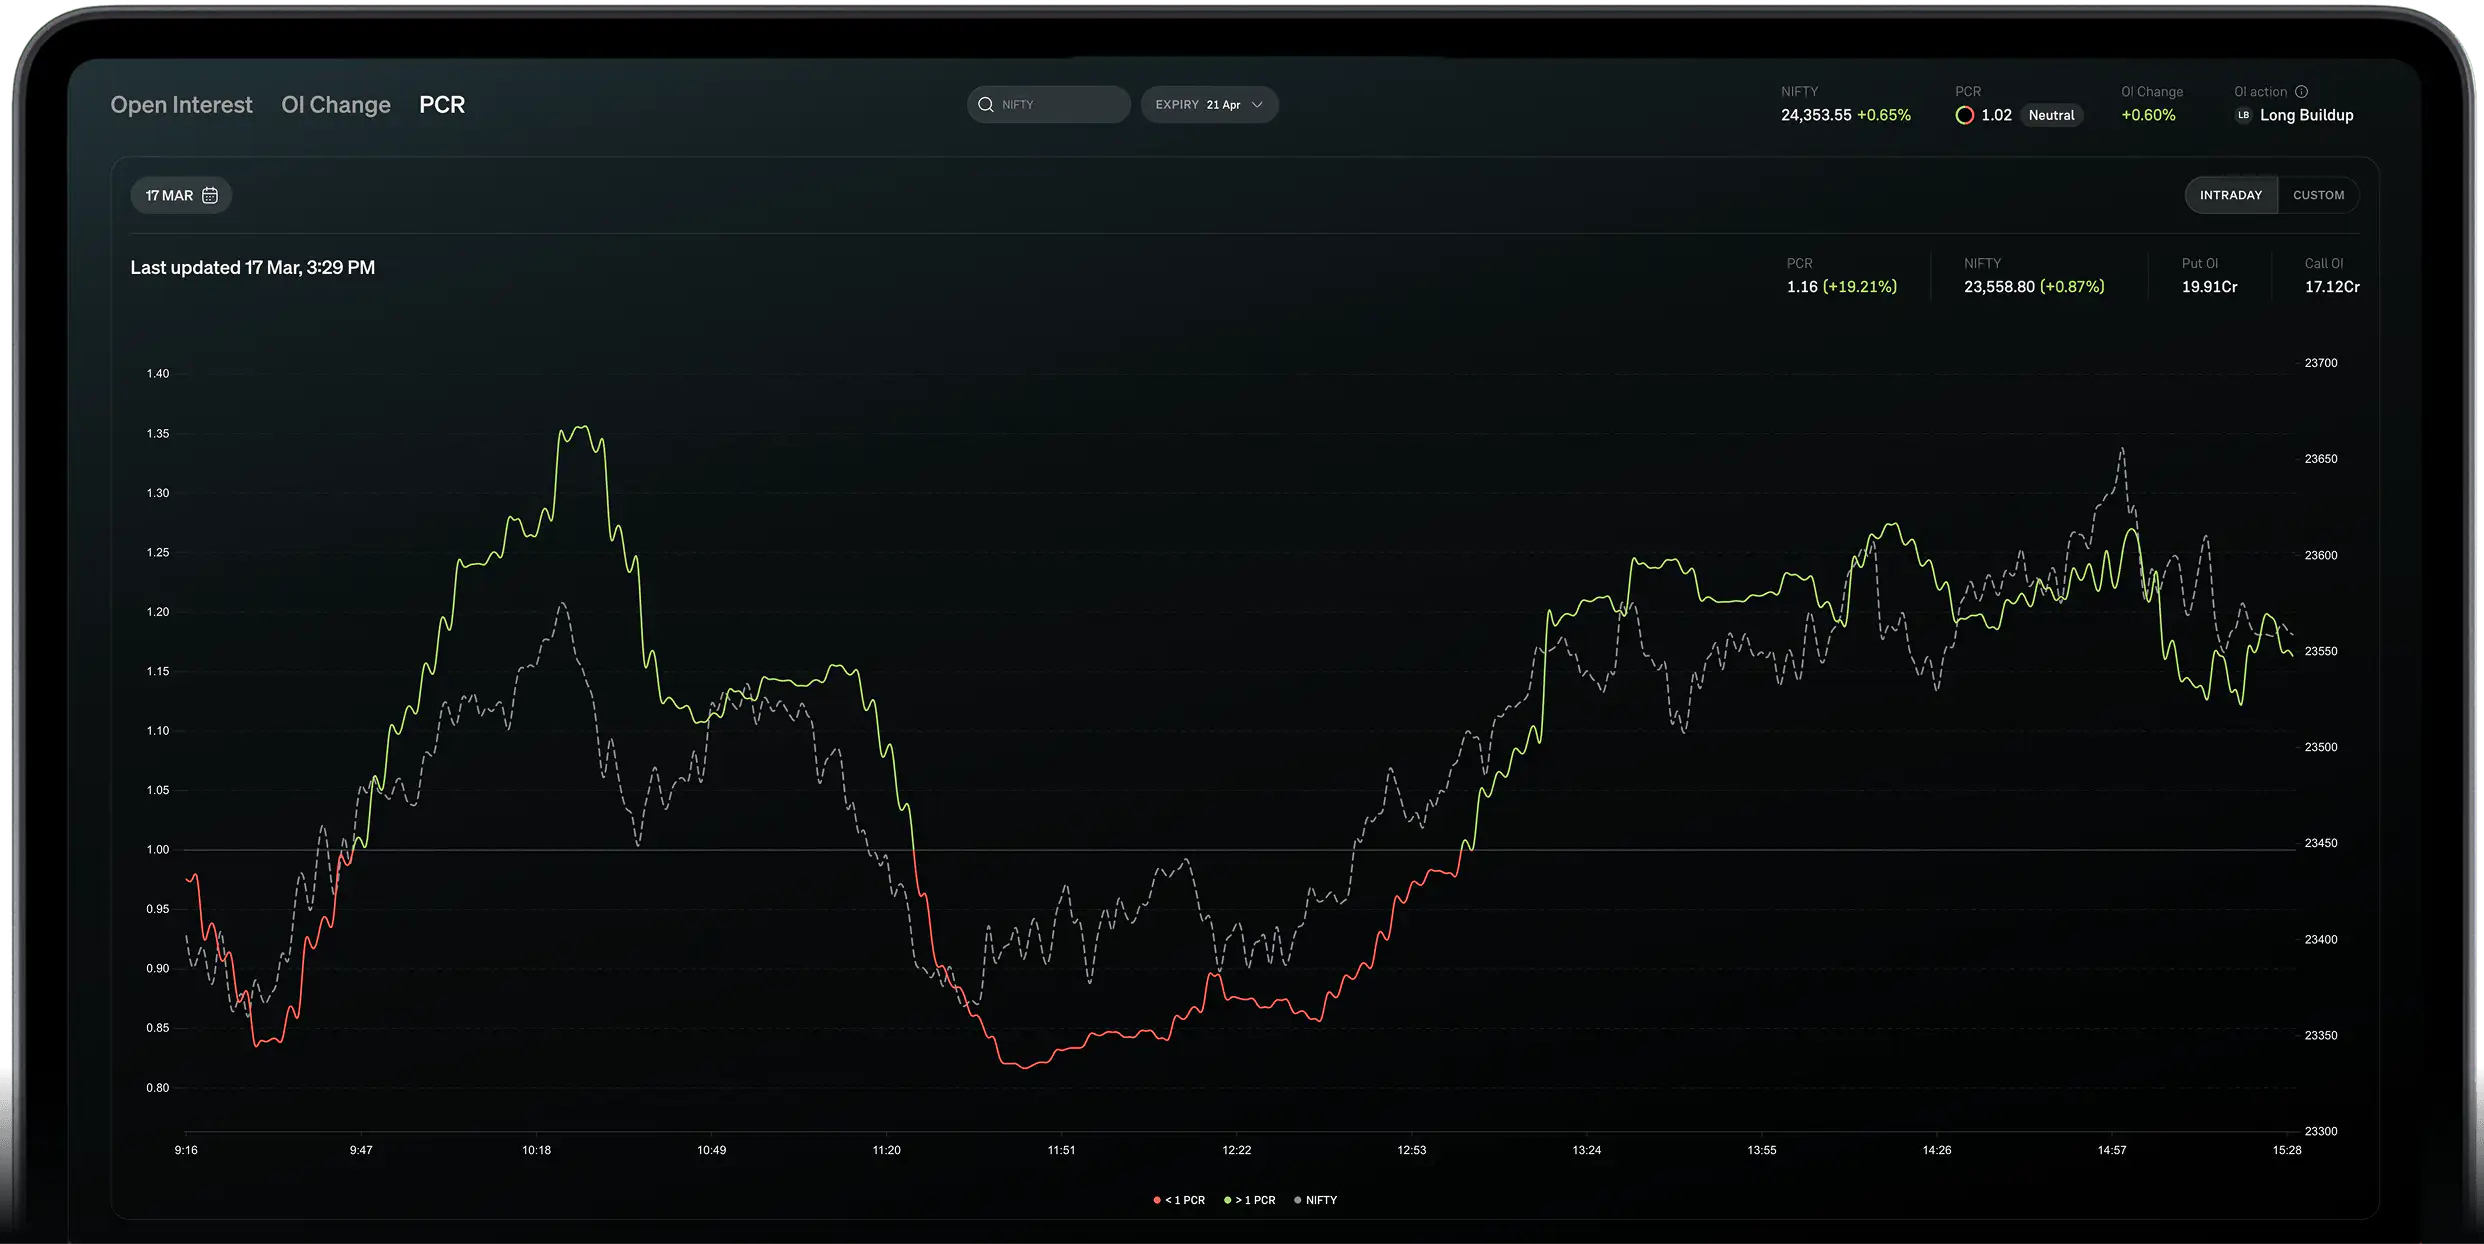The height and width of the screenshot is (1244, 2484).
Task: Toggle the '> 1 PCR' legend series
Action: (x=1250, y=1200)
